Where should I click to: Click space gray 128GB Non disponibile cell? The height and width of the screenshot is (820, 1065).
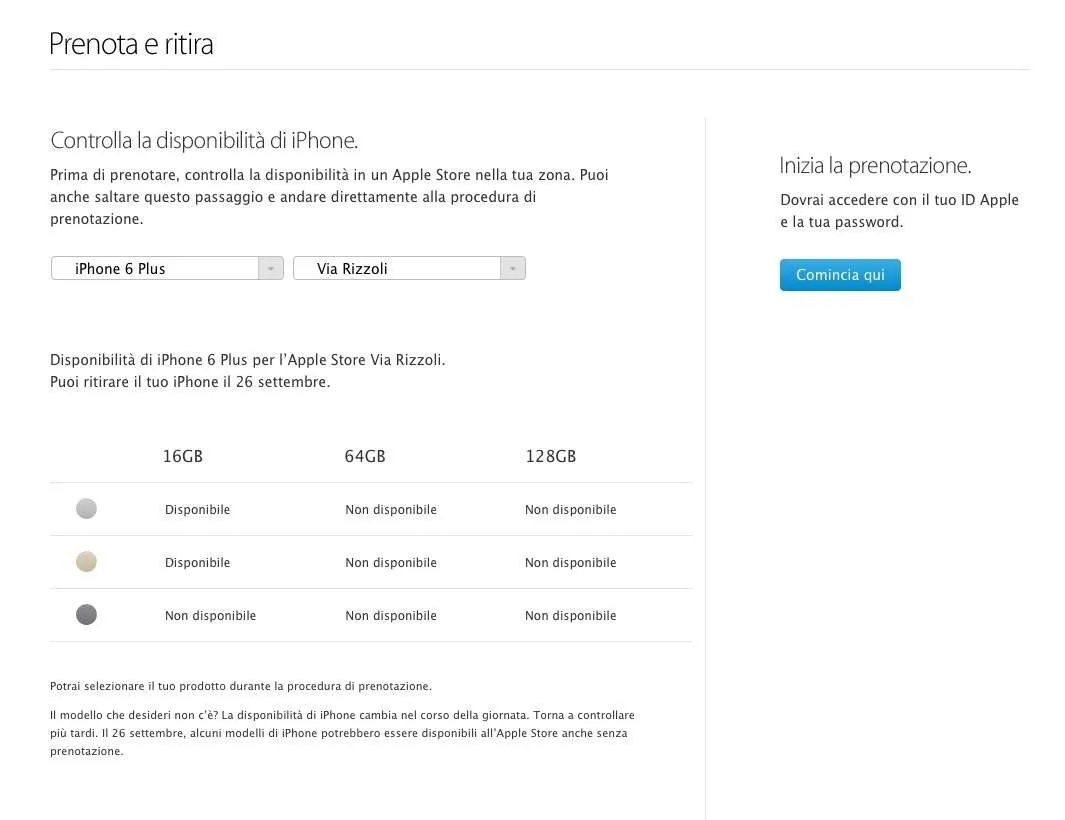pyautogui.click(x=571, y=616)
